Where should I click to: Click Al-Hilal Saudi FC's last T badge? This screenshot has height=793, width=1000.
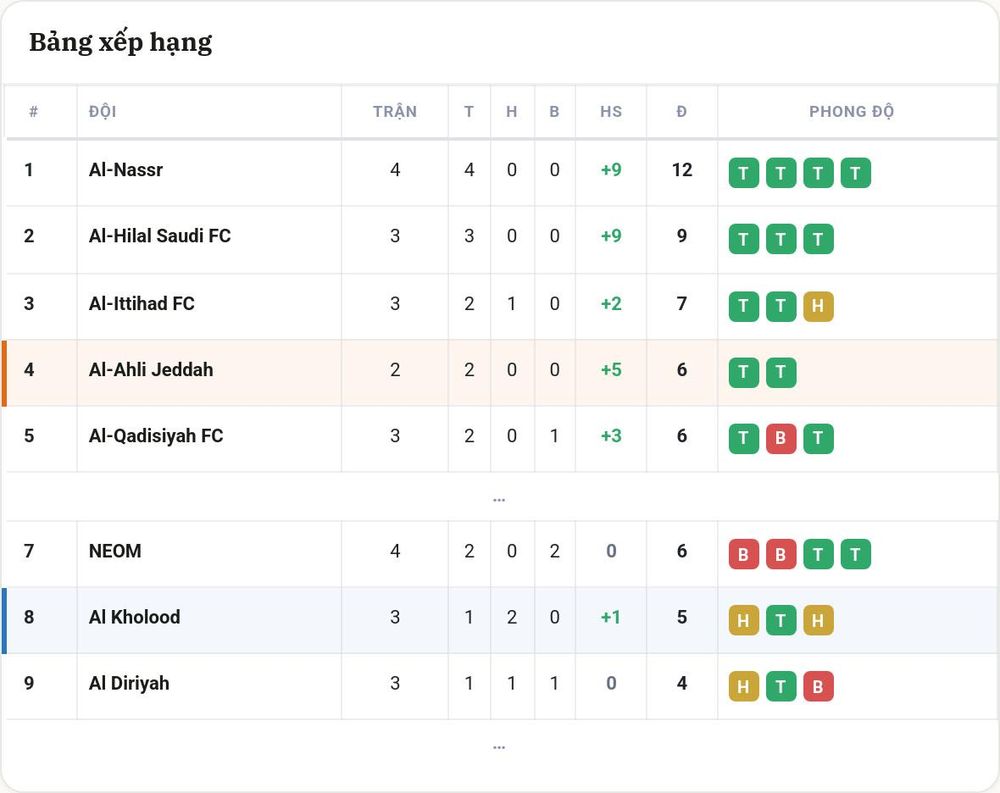818,239
